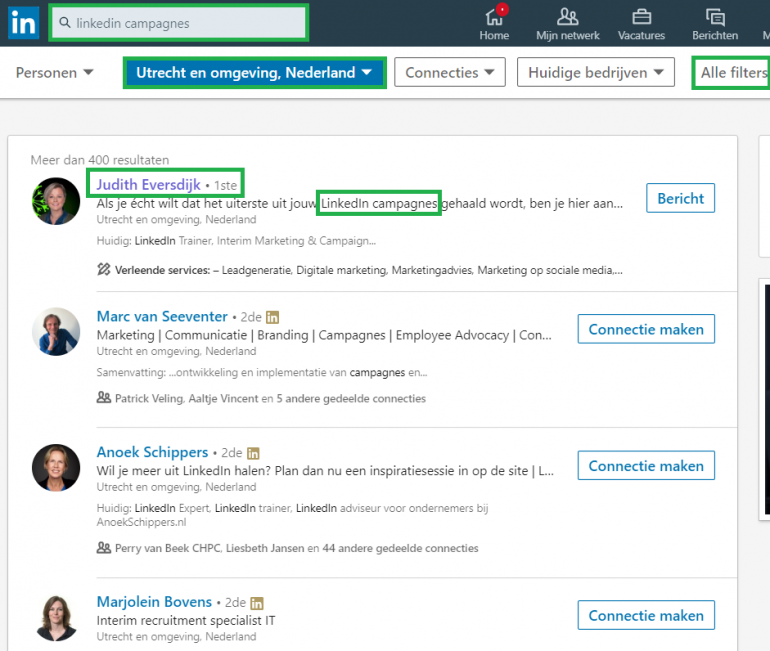770x651 pixels.
Task: Expand Huidige bedrijven filter dropdown
Action: coord(596,73)
